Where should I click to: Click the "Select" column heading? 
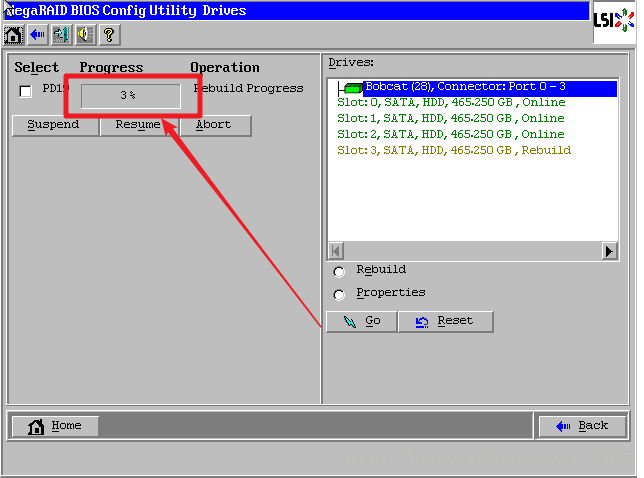tap(37, 67)
